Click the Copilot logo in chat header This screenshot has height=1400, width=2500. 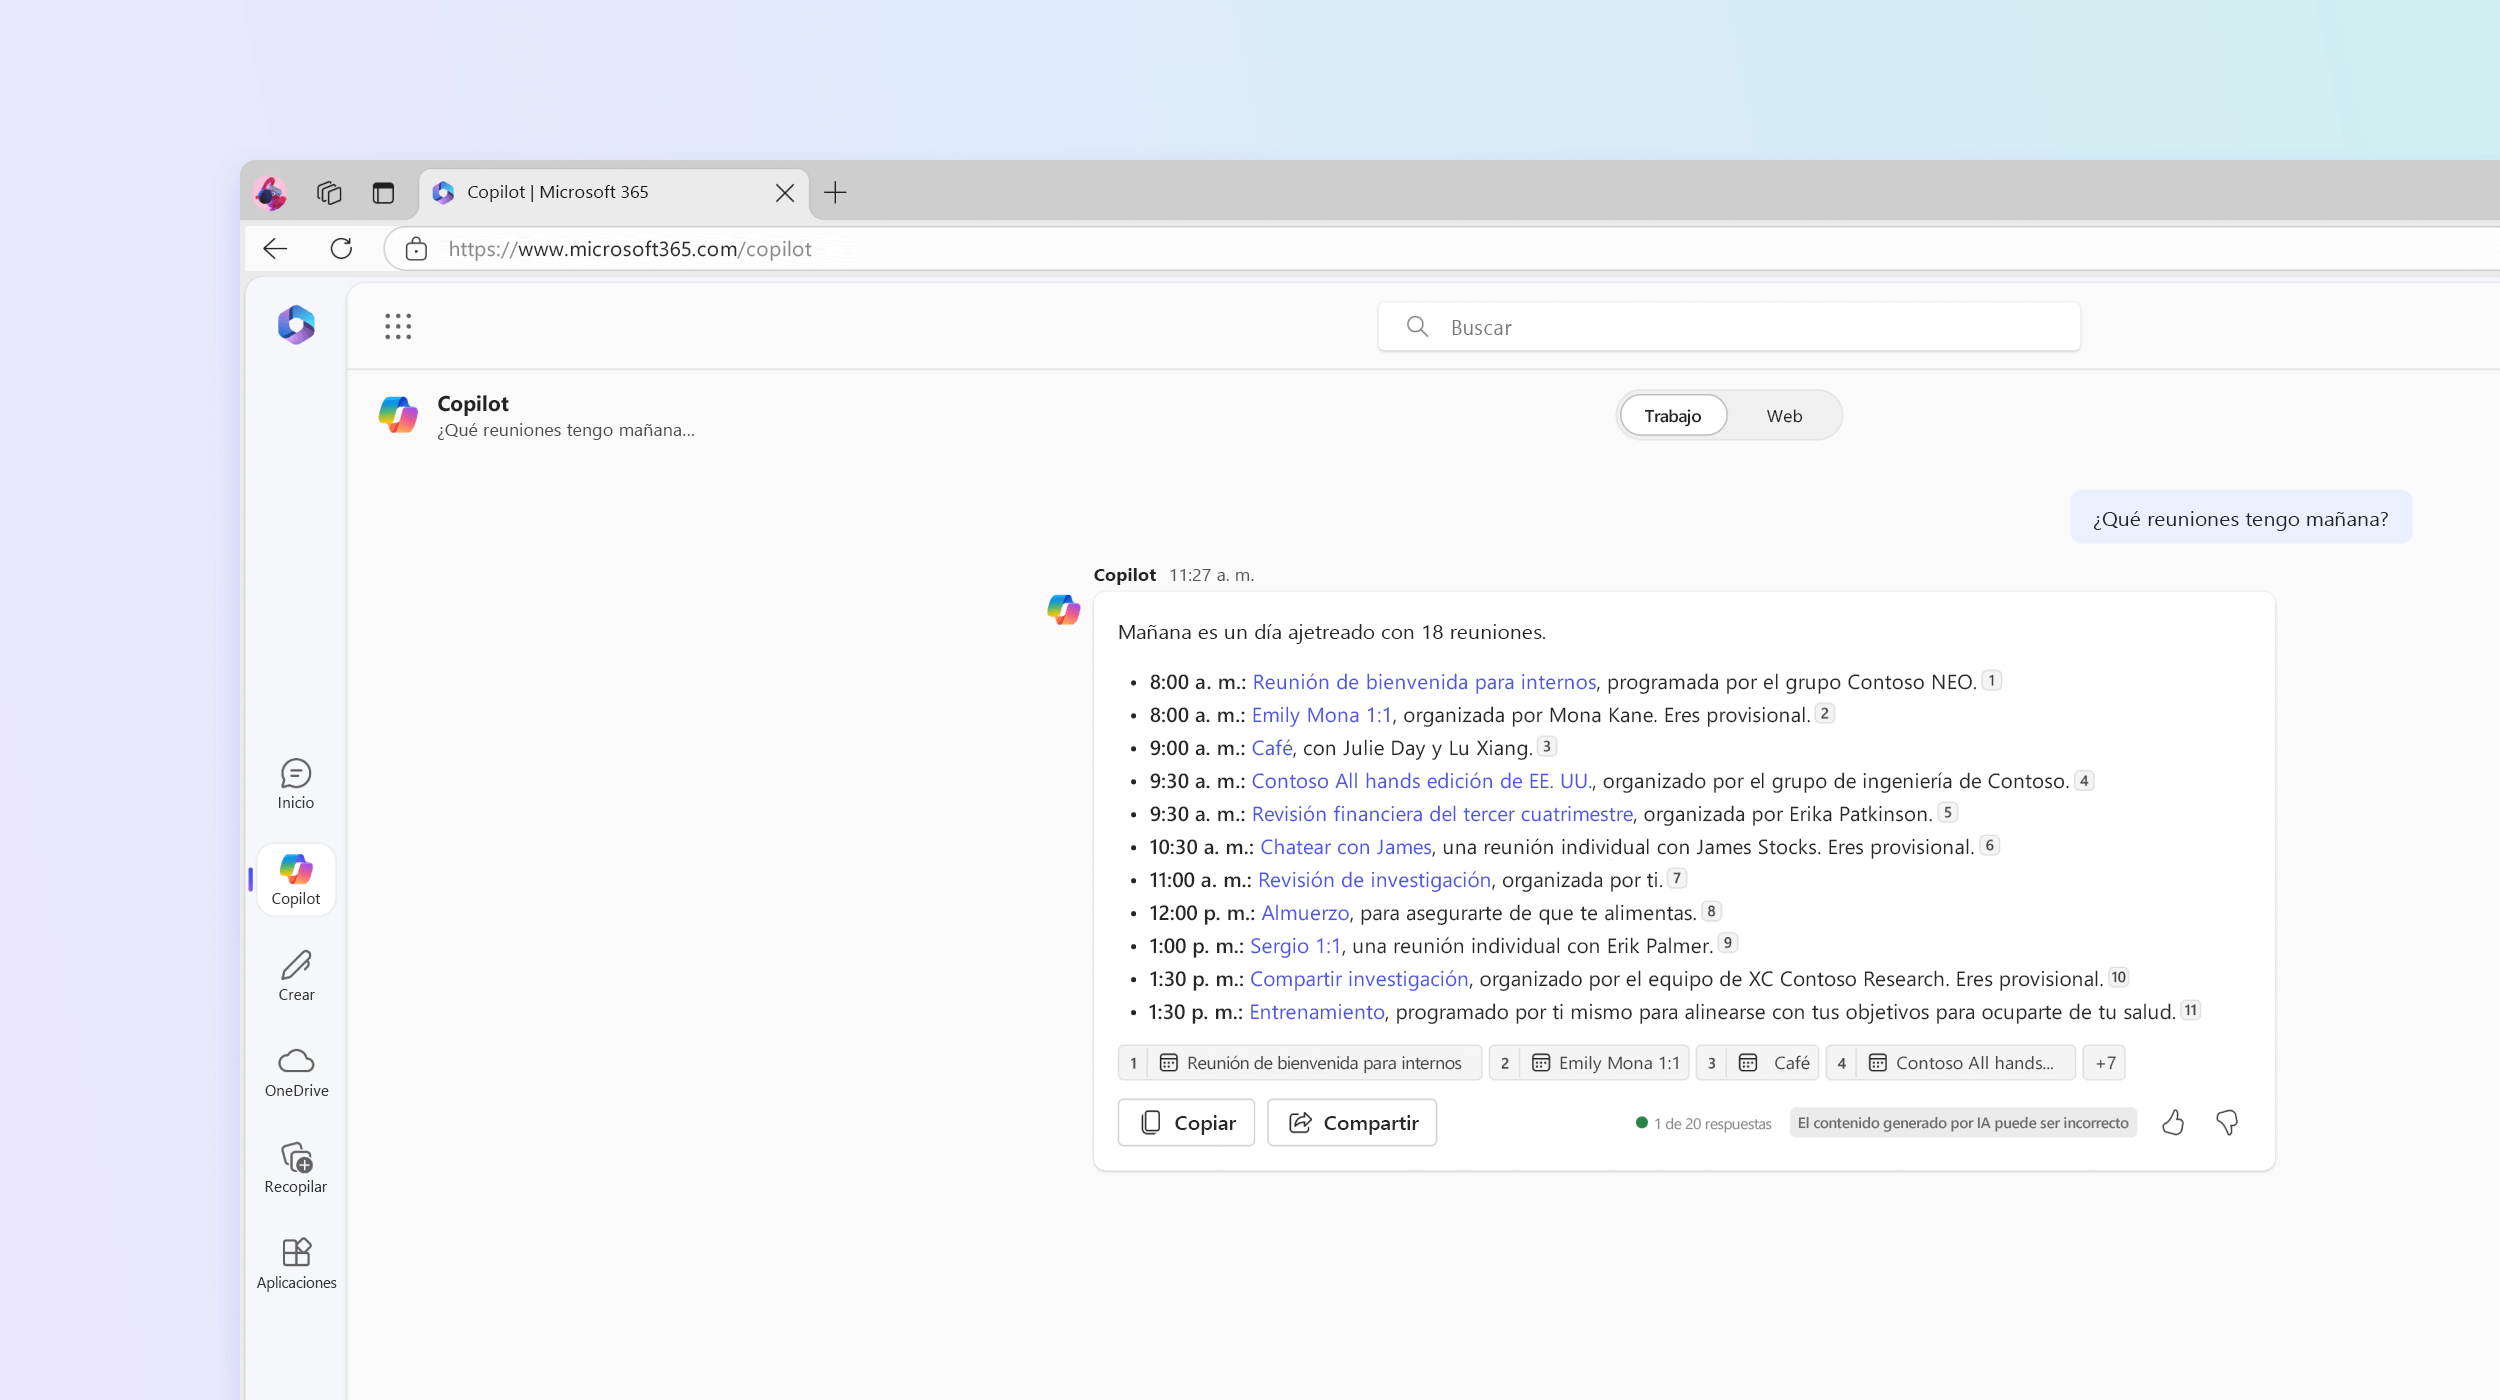(398, 414)
